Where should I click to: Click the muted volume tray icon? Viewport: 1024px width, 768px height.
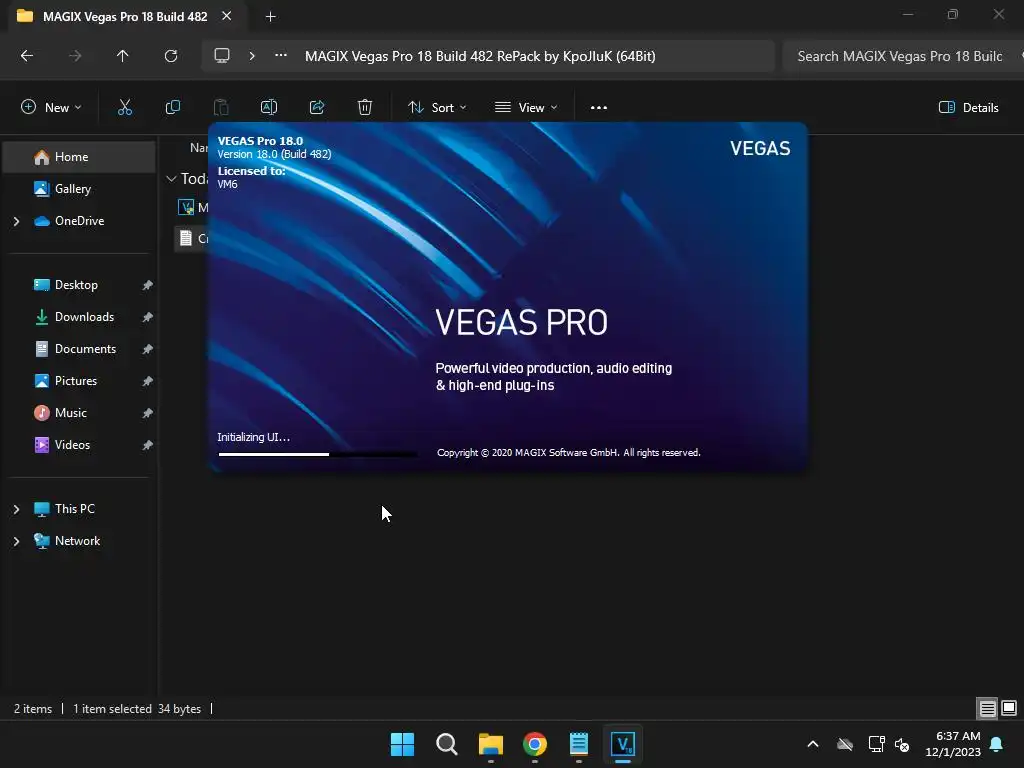[902, 744]
